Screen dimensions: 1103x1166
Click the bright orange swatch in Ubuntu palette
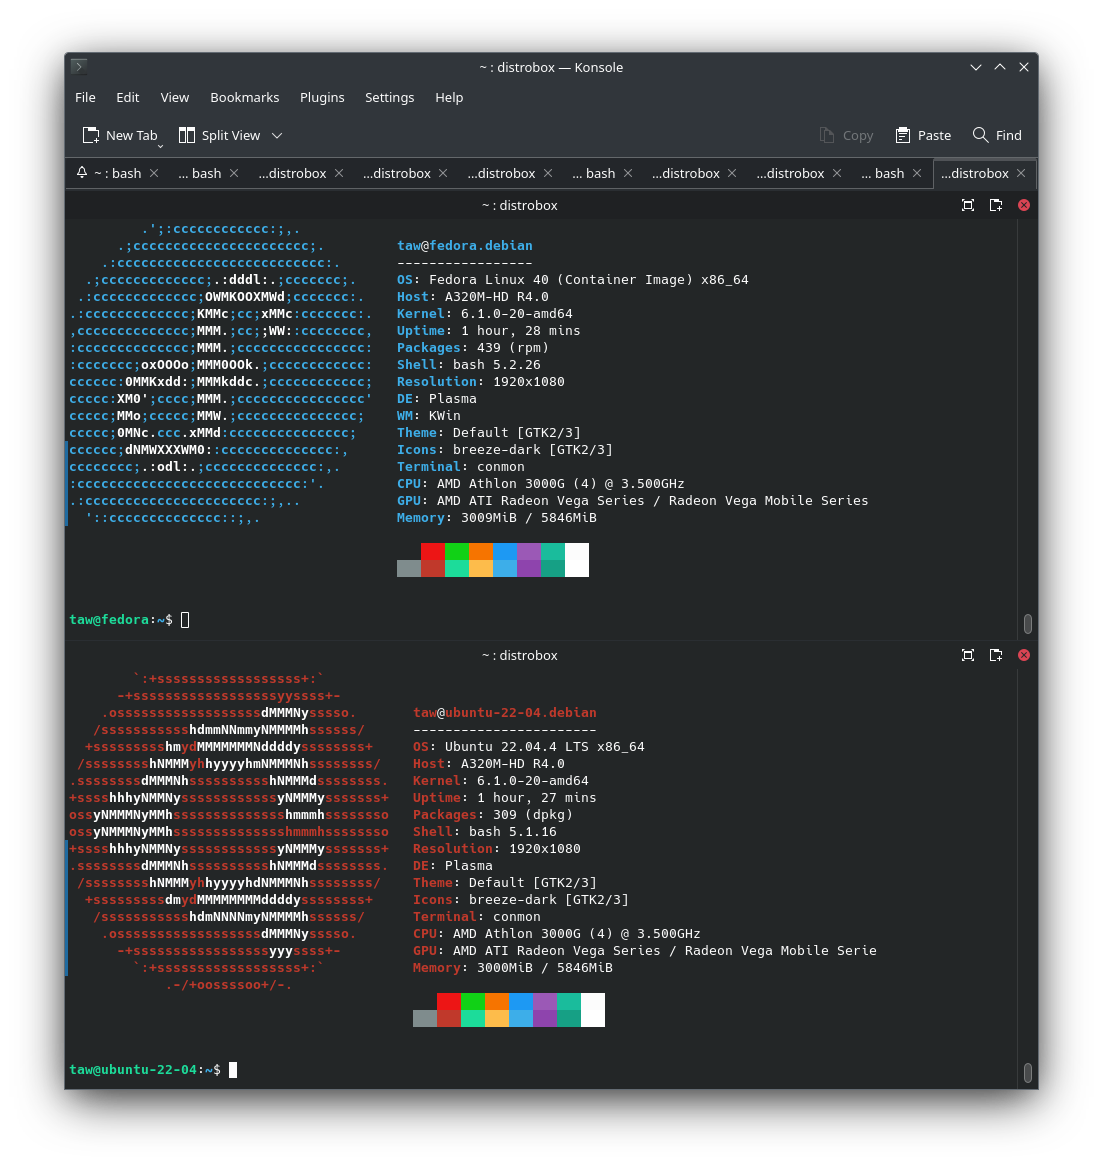pos(497,1001)
